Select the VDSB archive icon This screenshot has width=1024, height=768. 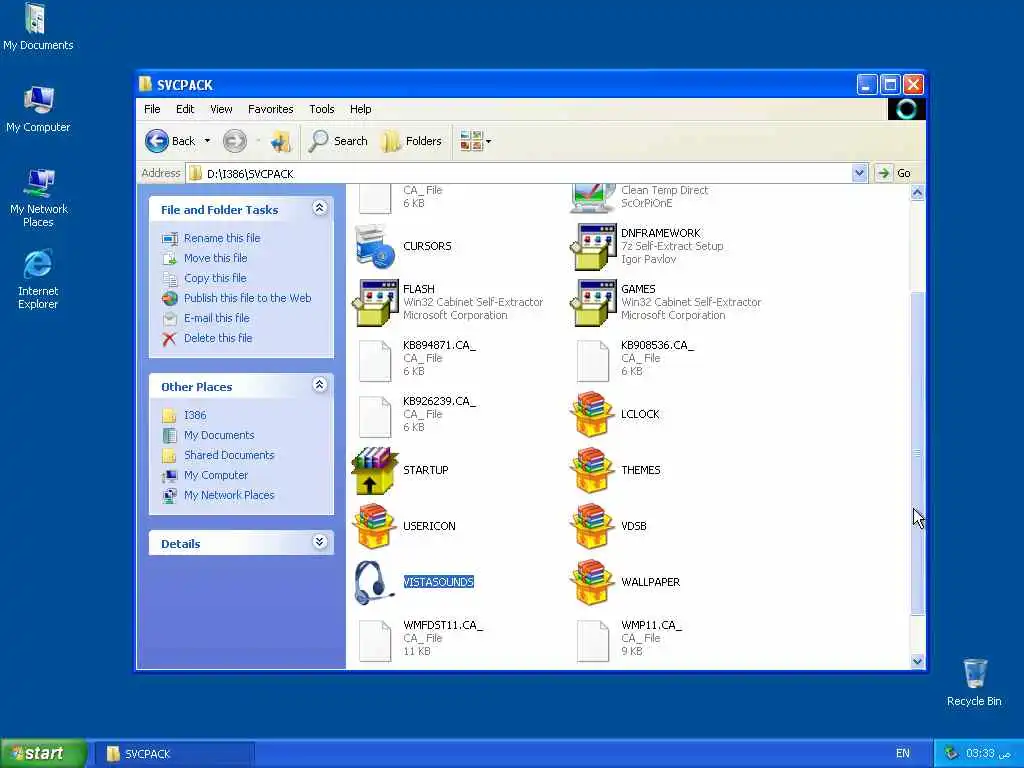pyautogui.click(x=592, y=526)
